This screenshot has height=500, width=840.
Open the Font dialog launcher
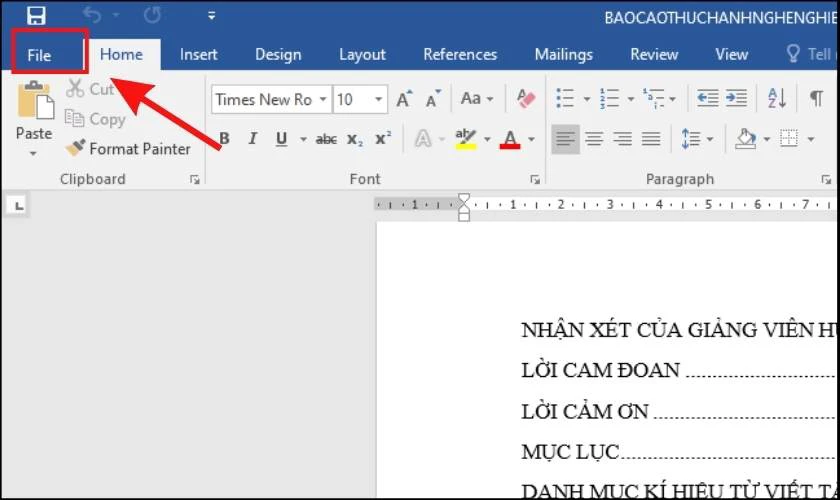coord(535,180)
